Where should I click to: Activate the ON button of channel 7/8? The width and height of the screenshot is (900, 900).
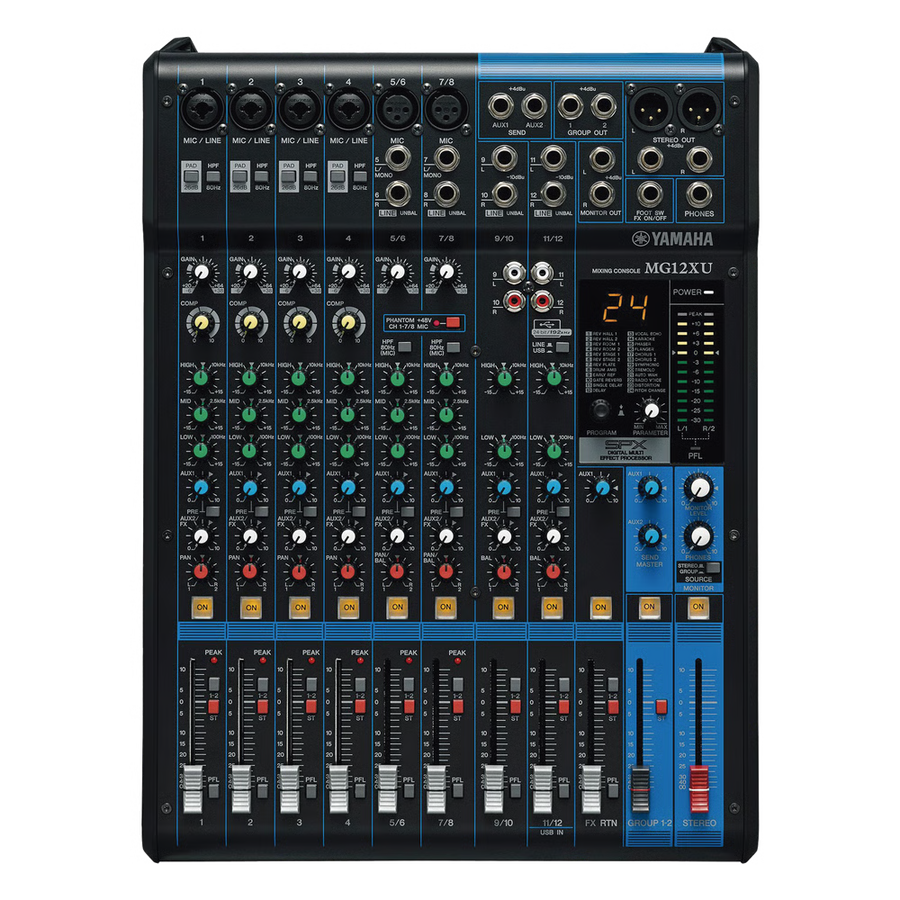(x=445, y=607)
